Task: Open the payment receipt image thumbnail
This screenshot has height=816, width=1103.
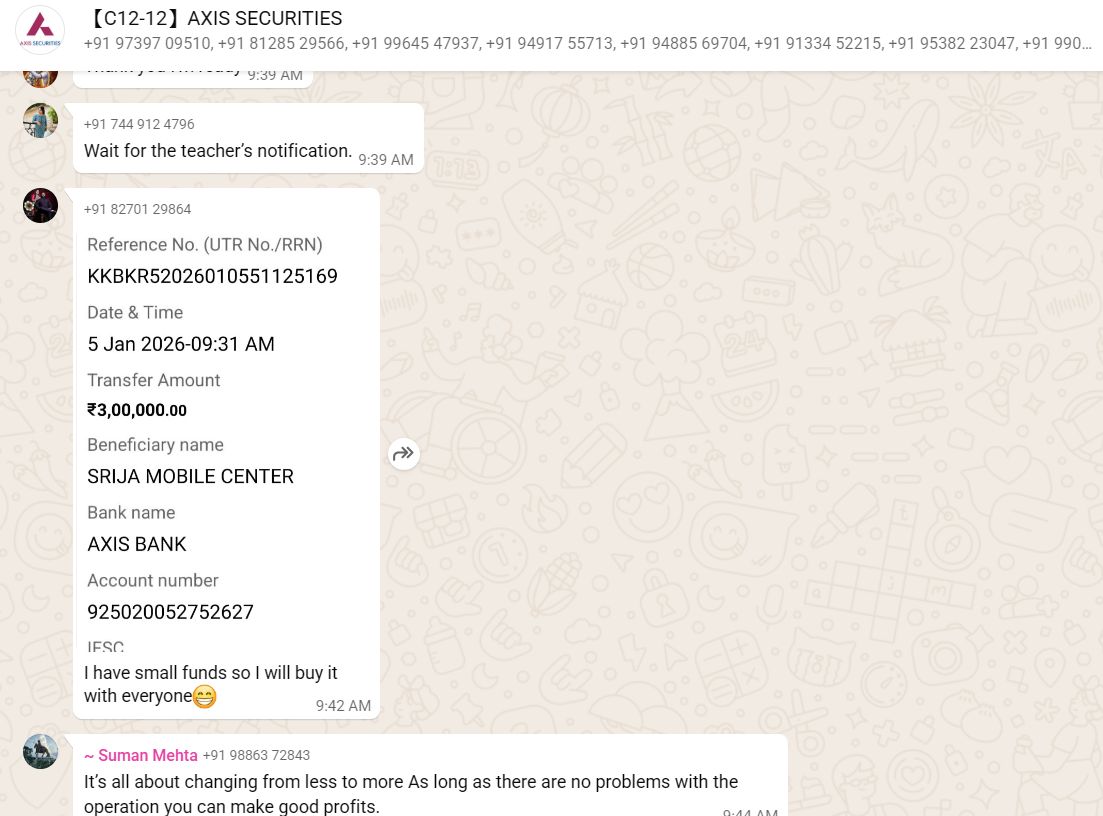Action: (227, 440)
